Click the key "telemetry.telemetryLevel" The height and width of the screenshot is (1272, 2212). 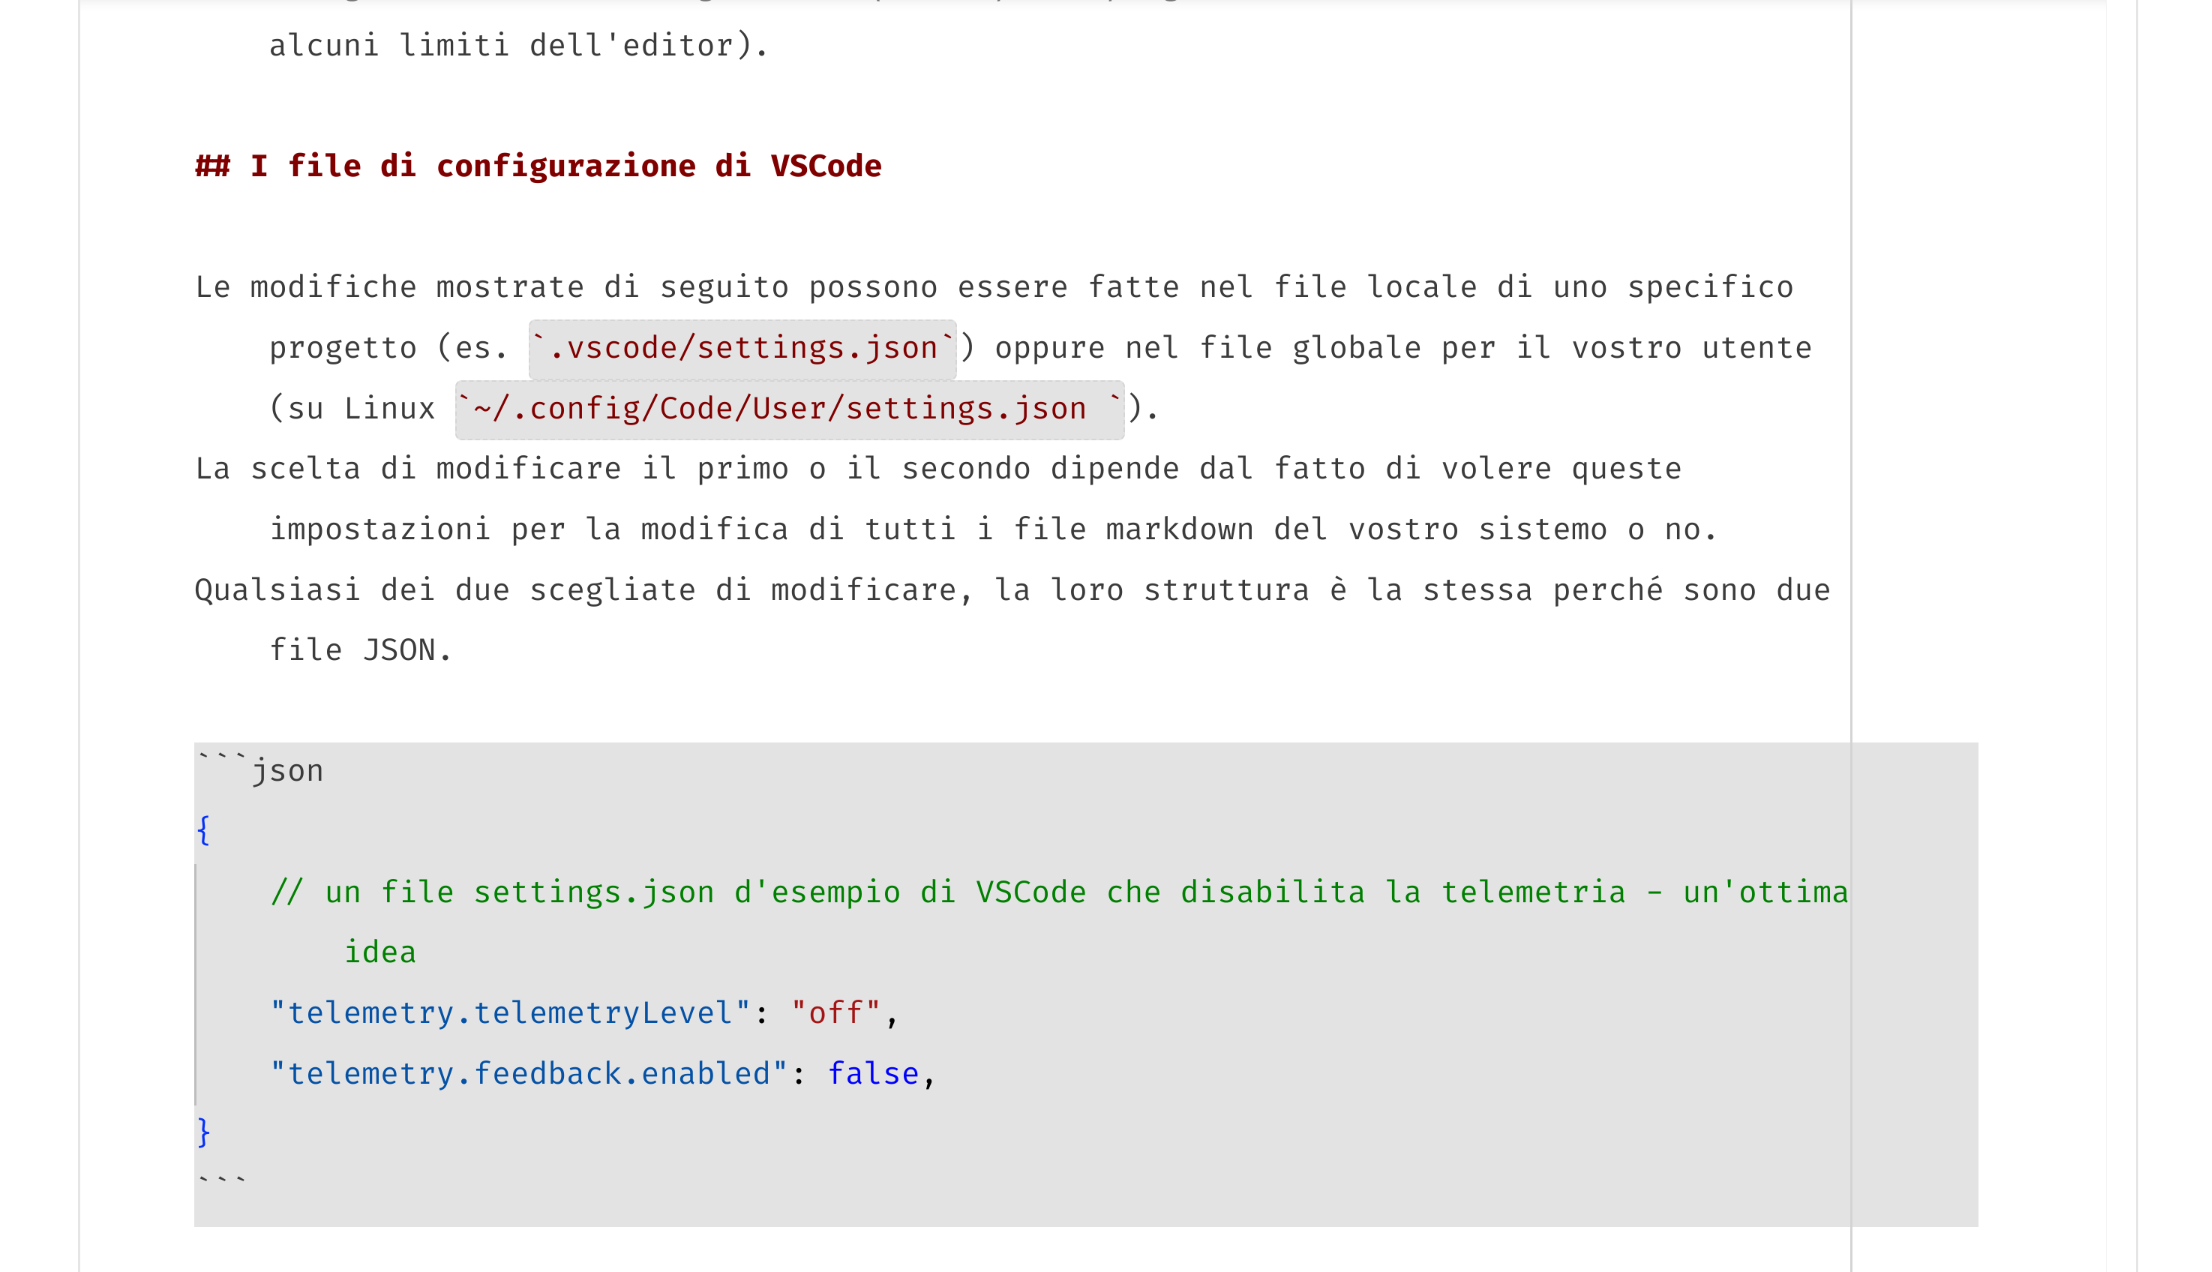510,1013
